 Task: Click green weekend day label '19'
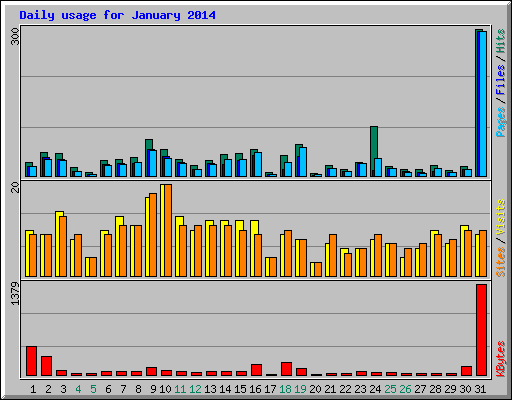(x=300, y=389)
